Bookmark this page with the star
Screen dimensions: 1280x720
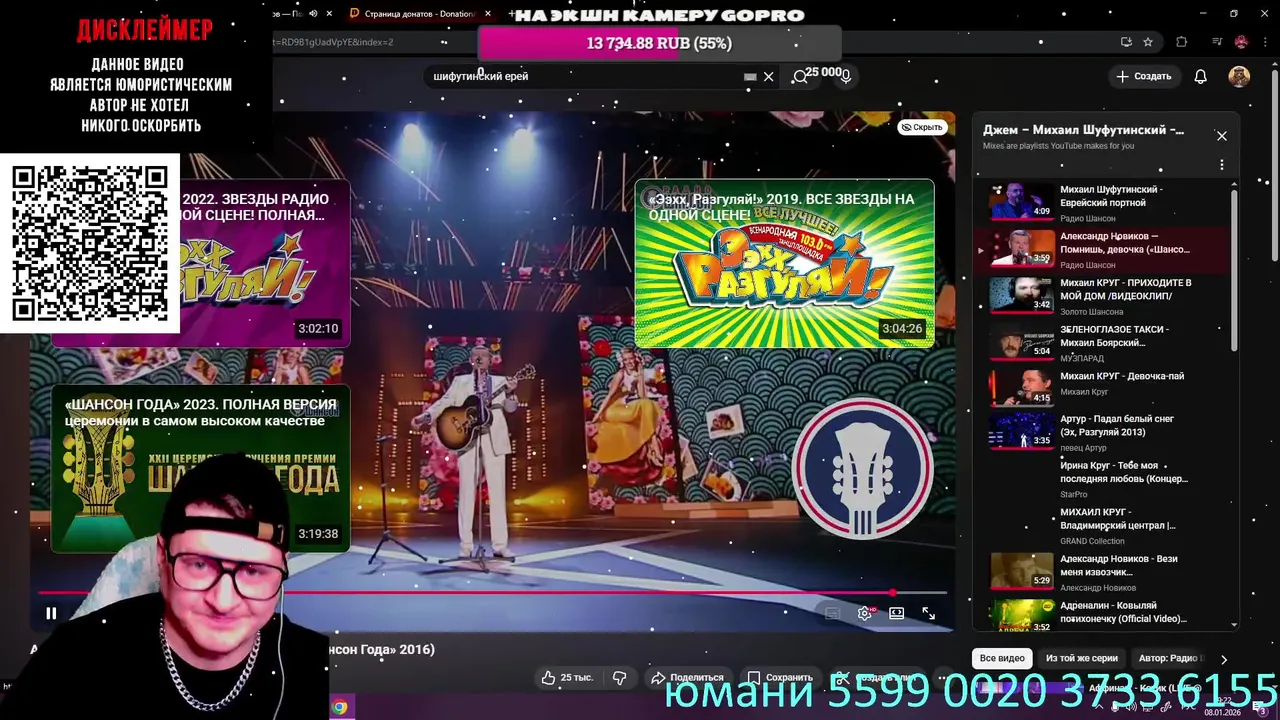1148,42
